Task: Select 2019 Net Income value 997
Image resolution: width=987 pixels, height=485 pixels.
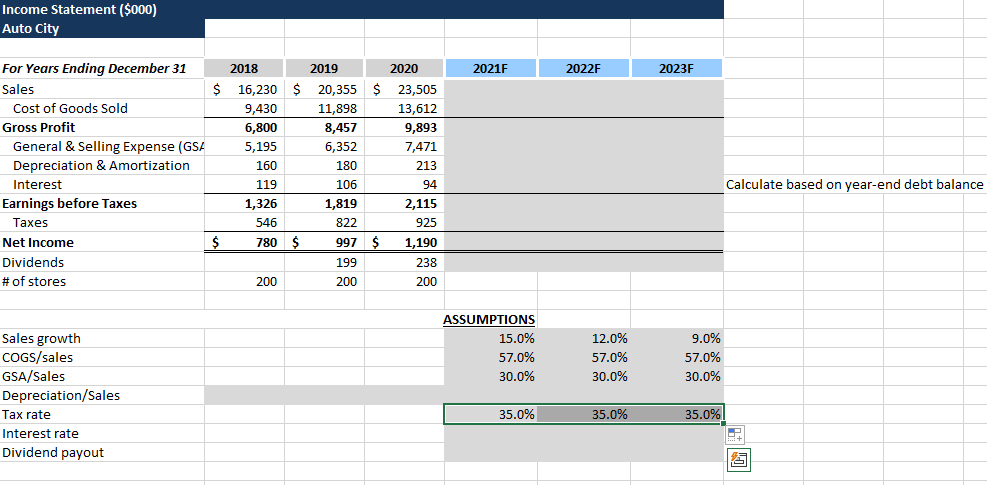Action: coord(324,242)
